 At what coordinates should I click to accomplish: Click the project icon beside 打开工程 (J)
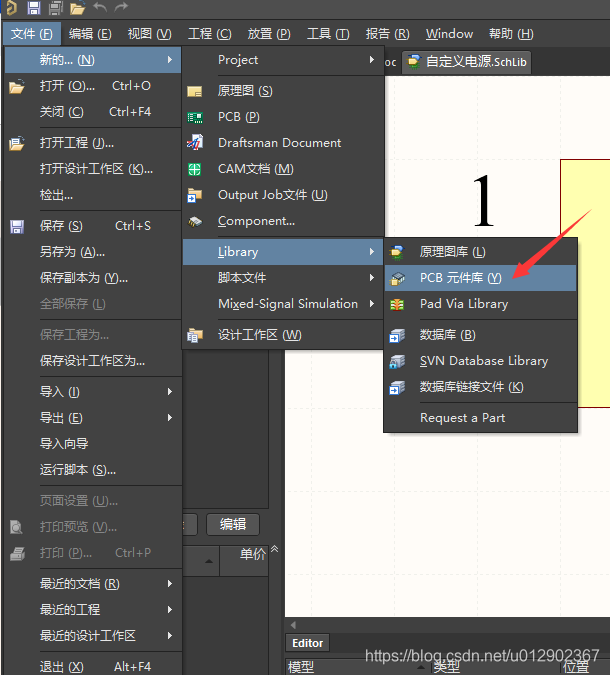coord(17,143)
